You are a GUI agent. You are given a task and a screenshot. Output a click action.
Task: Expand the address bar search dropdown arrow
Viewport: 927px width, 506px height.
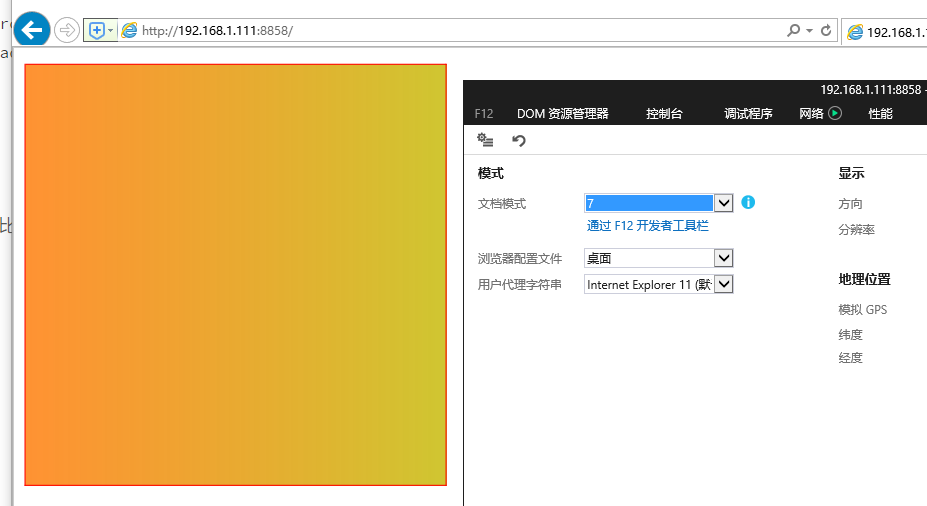point(809,30)
